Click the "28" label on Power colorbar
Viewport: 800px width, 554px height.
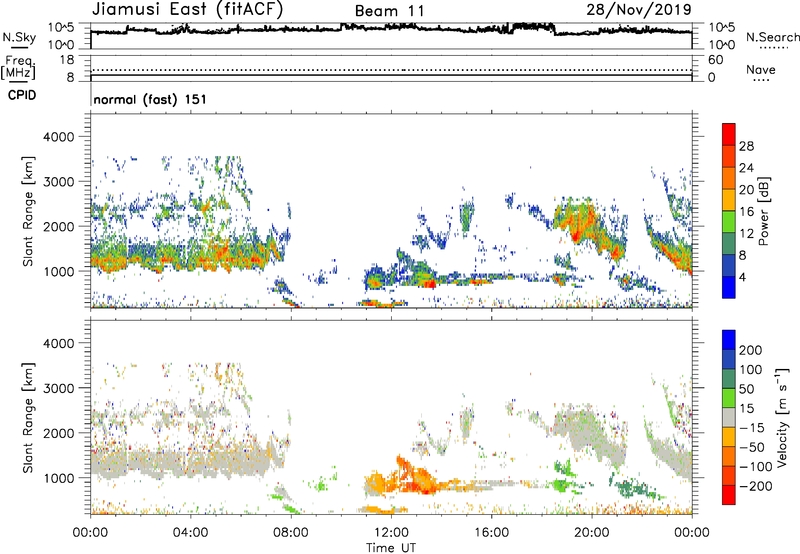tap(746, 146)
